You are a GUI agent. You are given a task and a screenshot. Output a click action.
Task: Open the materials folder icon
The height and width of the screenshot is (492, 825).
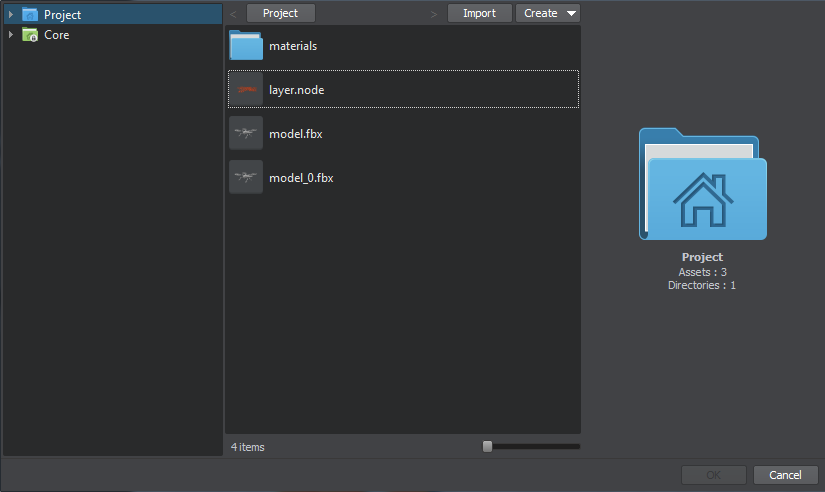click(x=245, y=46)
